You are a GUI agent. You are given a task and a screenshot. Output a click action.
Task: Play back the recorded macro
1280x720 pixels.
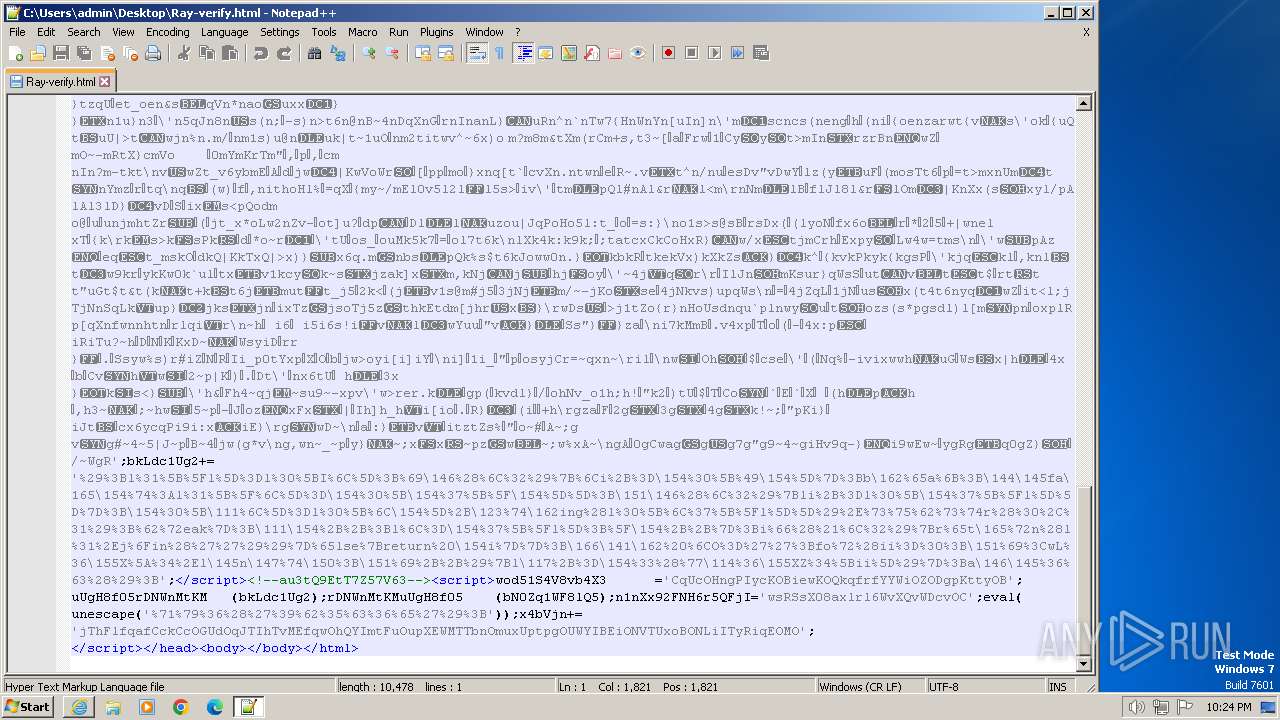point(715,53)
